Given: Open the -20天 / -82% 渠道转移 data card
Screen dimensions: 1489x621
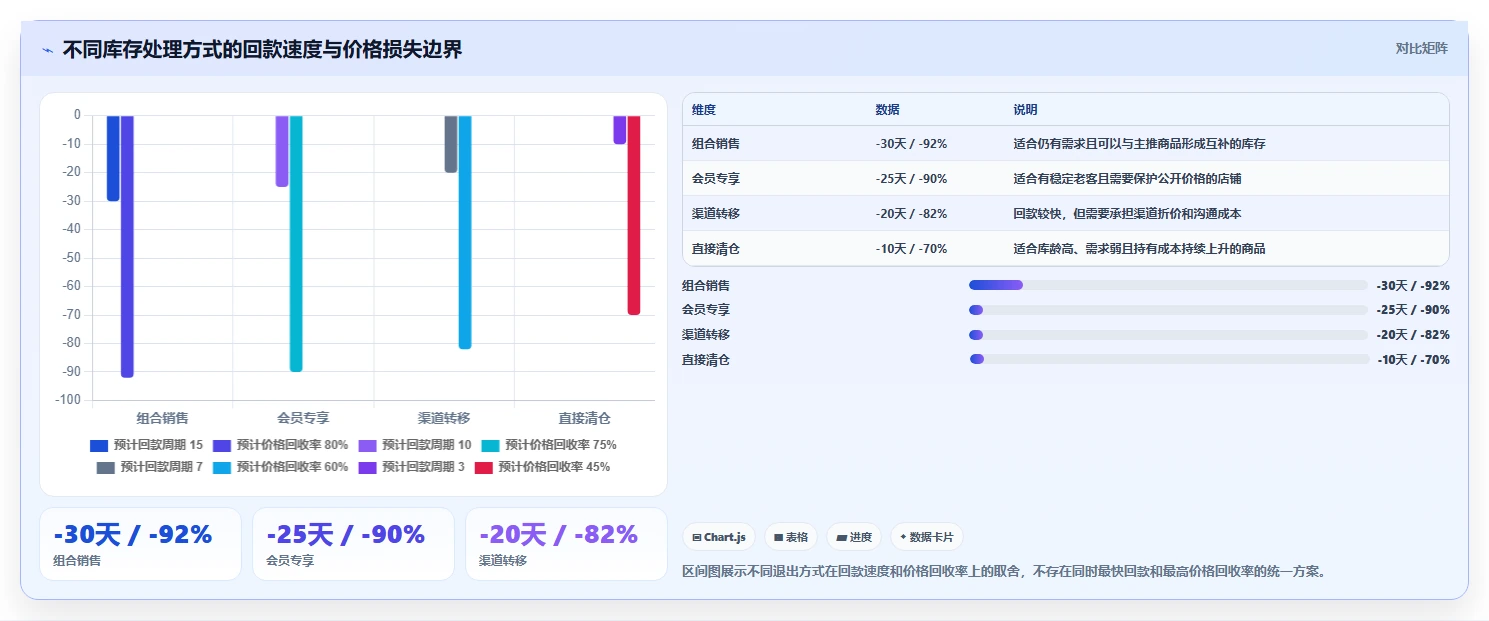Looking at the screenshot, I should click(566, 544).
